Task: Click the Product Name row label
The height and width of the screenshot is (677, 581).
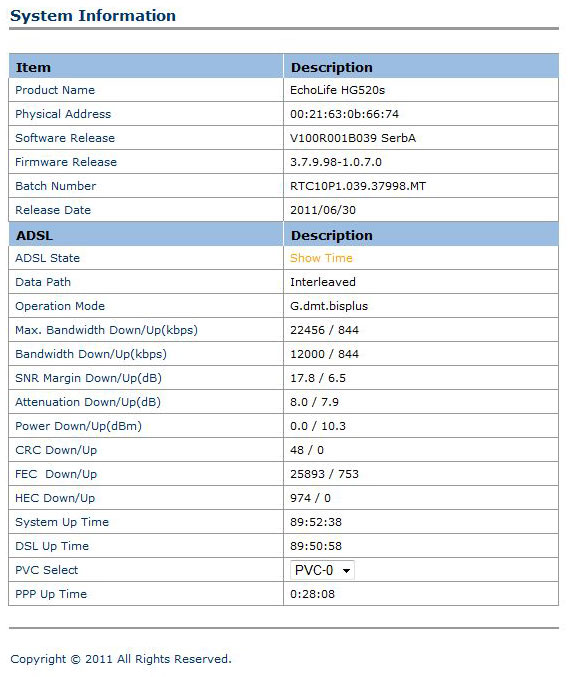Action: coord(55,90)
